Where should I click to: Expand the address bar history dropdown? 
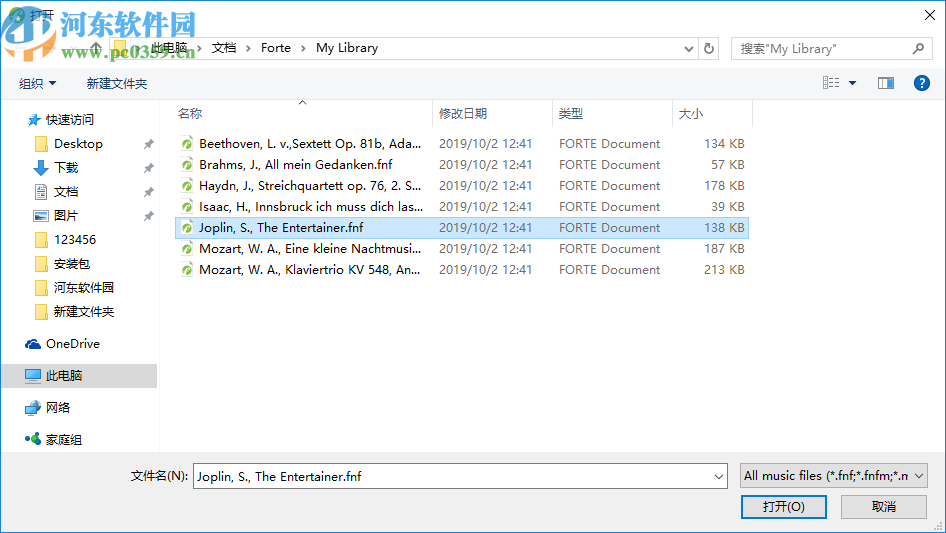pos(688,49)
